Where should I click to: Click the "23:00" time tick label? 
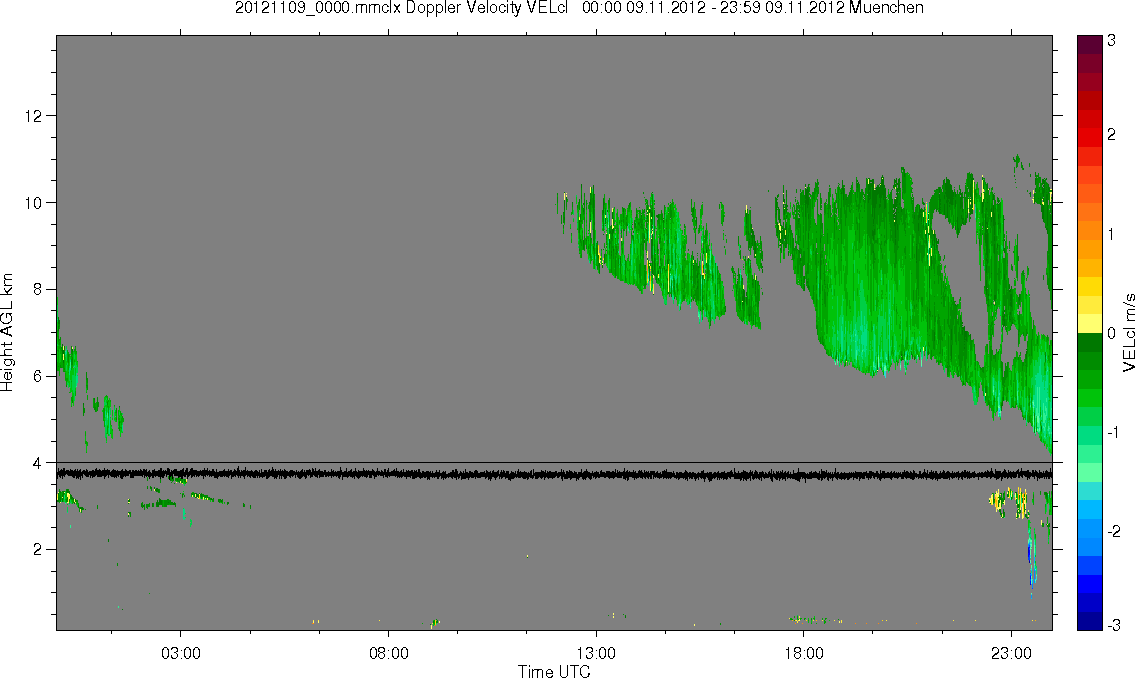[1011, 653]
